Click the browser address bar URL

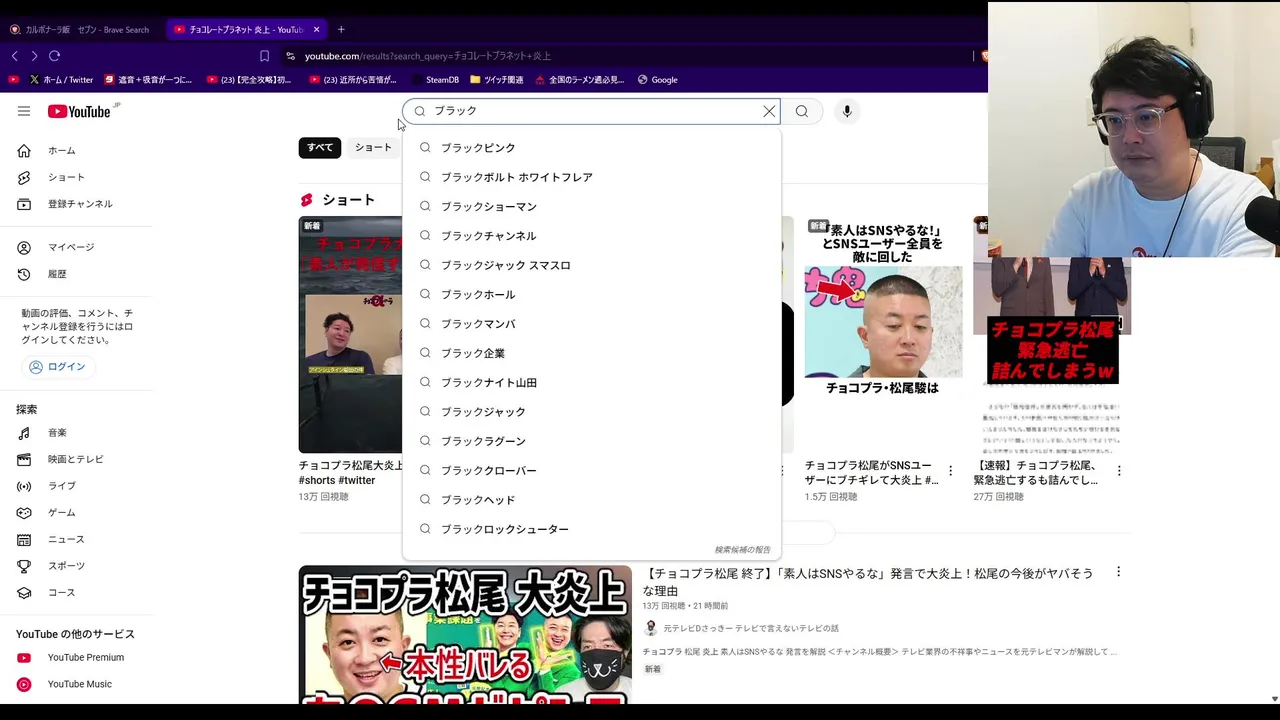pyautogui.click(x=428, y=56)
